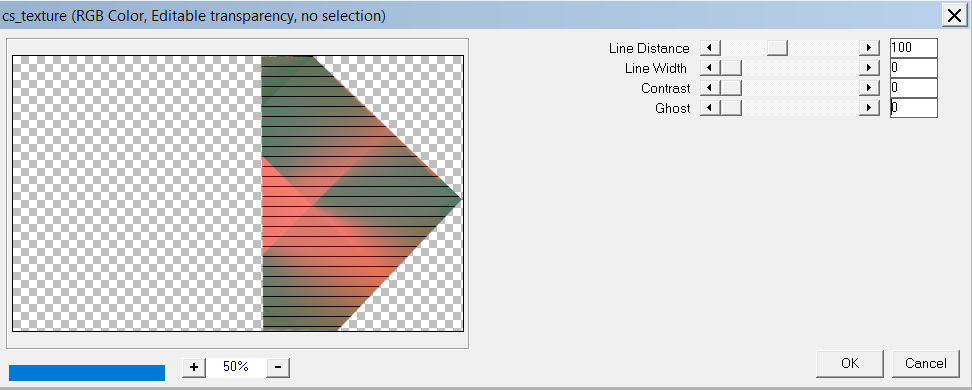Screen dimensions: 972x390
Task: Confirm the texture with OK
Action: click(849, 363)
